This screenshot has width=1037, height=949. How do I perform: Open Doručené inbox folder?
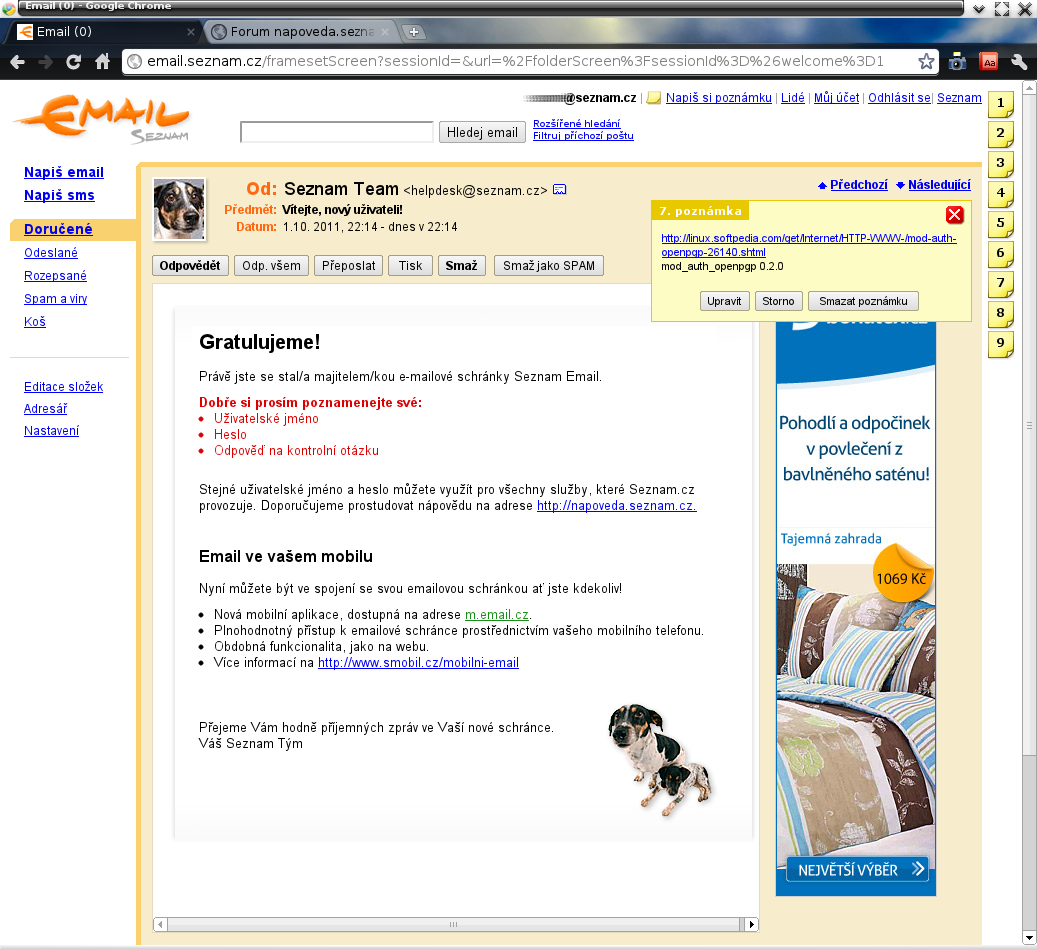[58, 229]
